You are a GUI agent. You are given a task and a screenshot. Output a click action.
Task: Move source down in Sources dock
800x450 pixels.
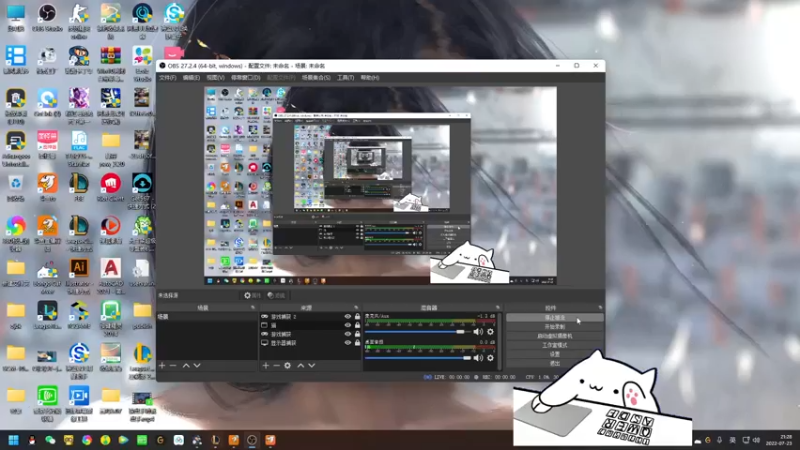[x=312, y=366]
